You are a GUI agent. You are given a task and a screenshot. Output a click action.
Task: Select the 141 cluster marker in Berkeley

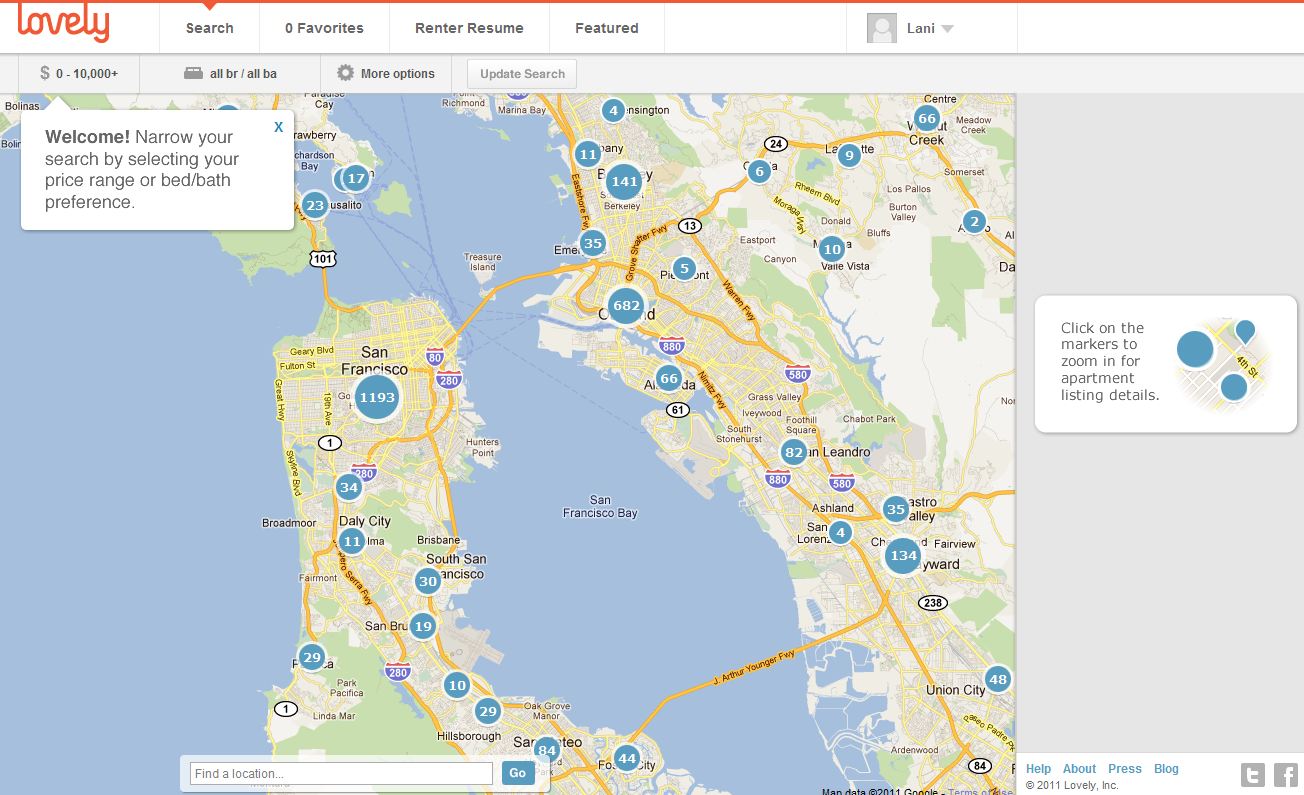624,181
